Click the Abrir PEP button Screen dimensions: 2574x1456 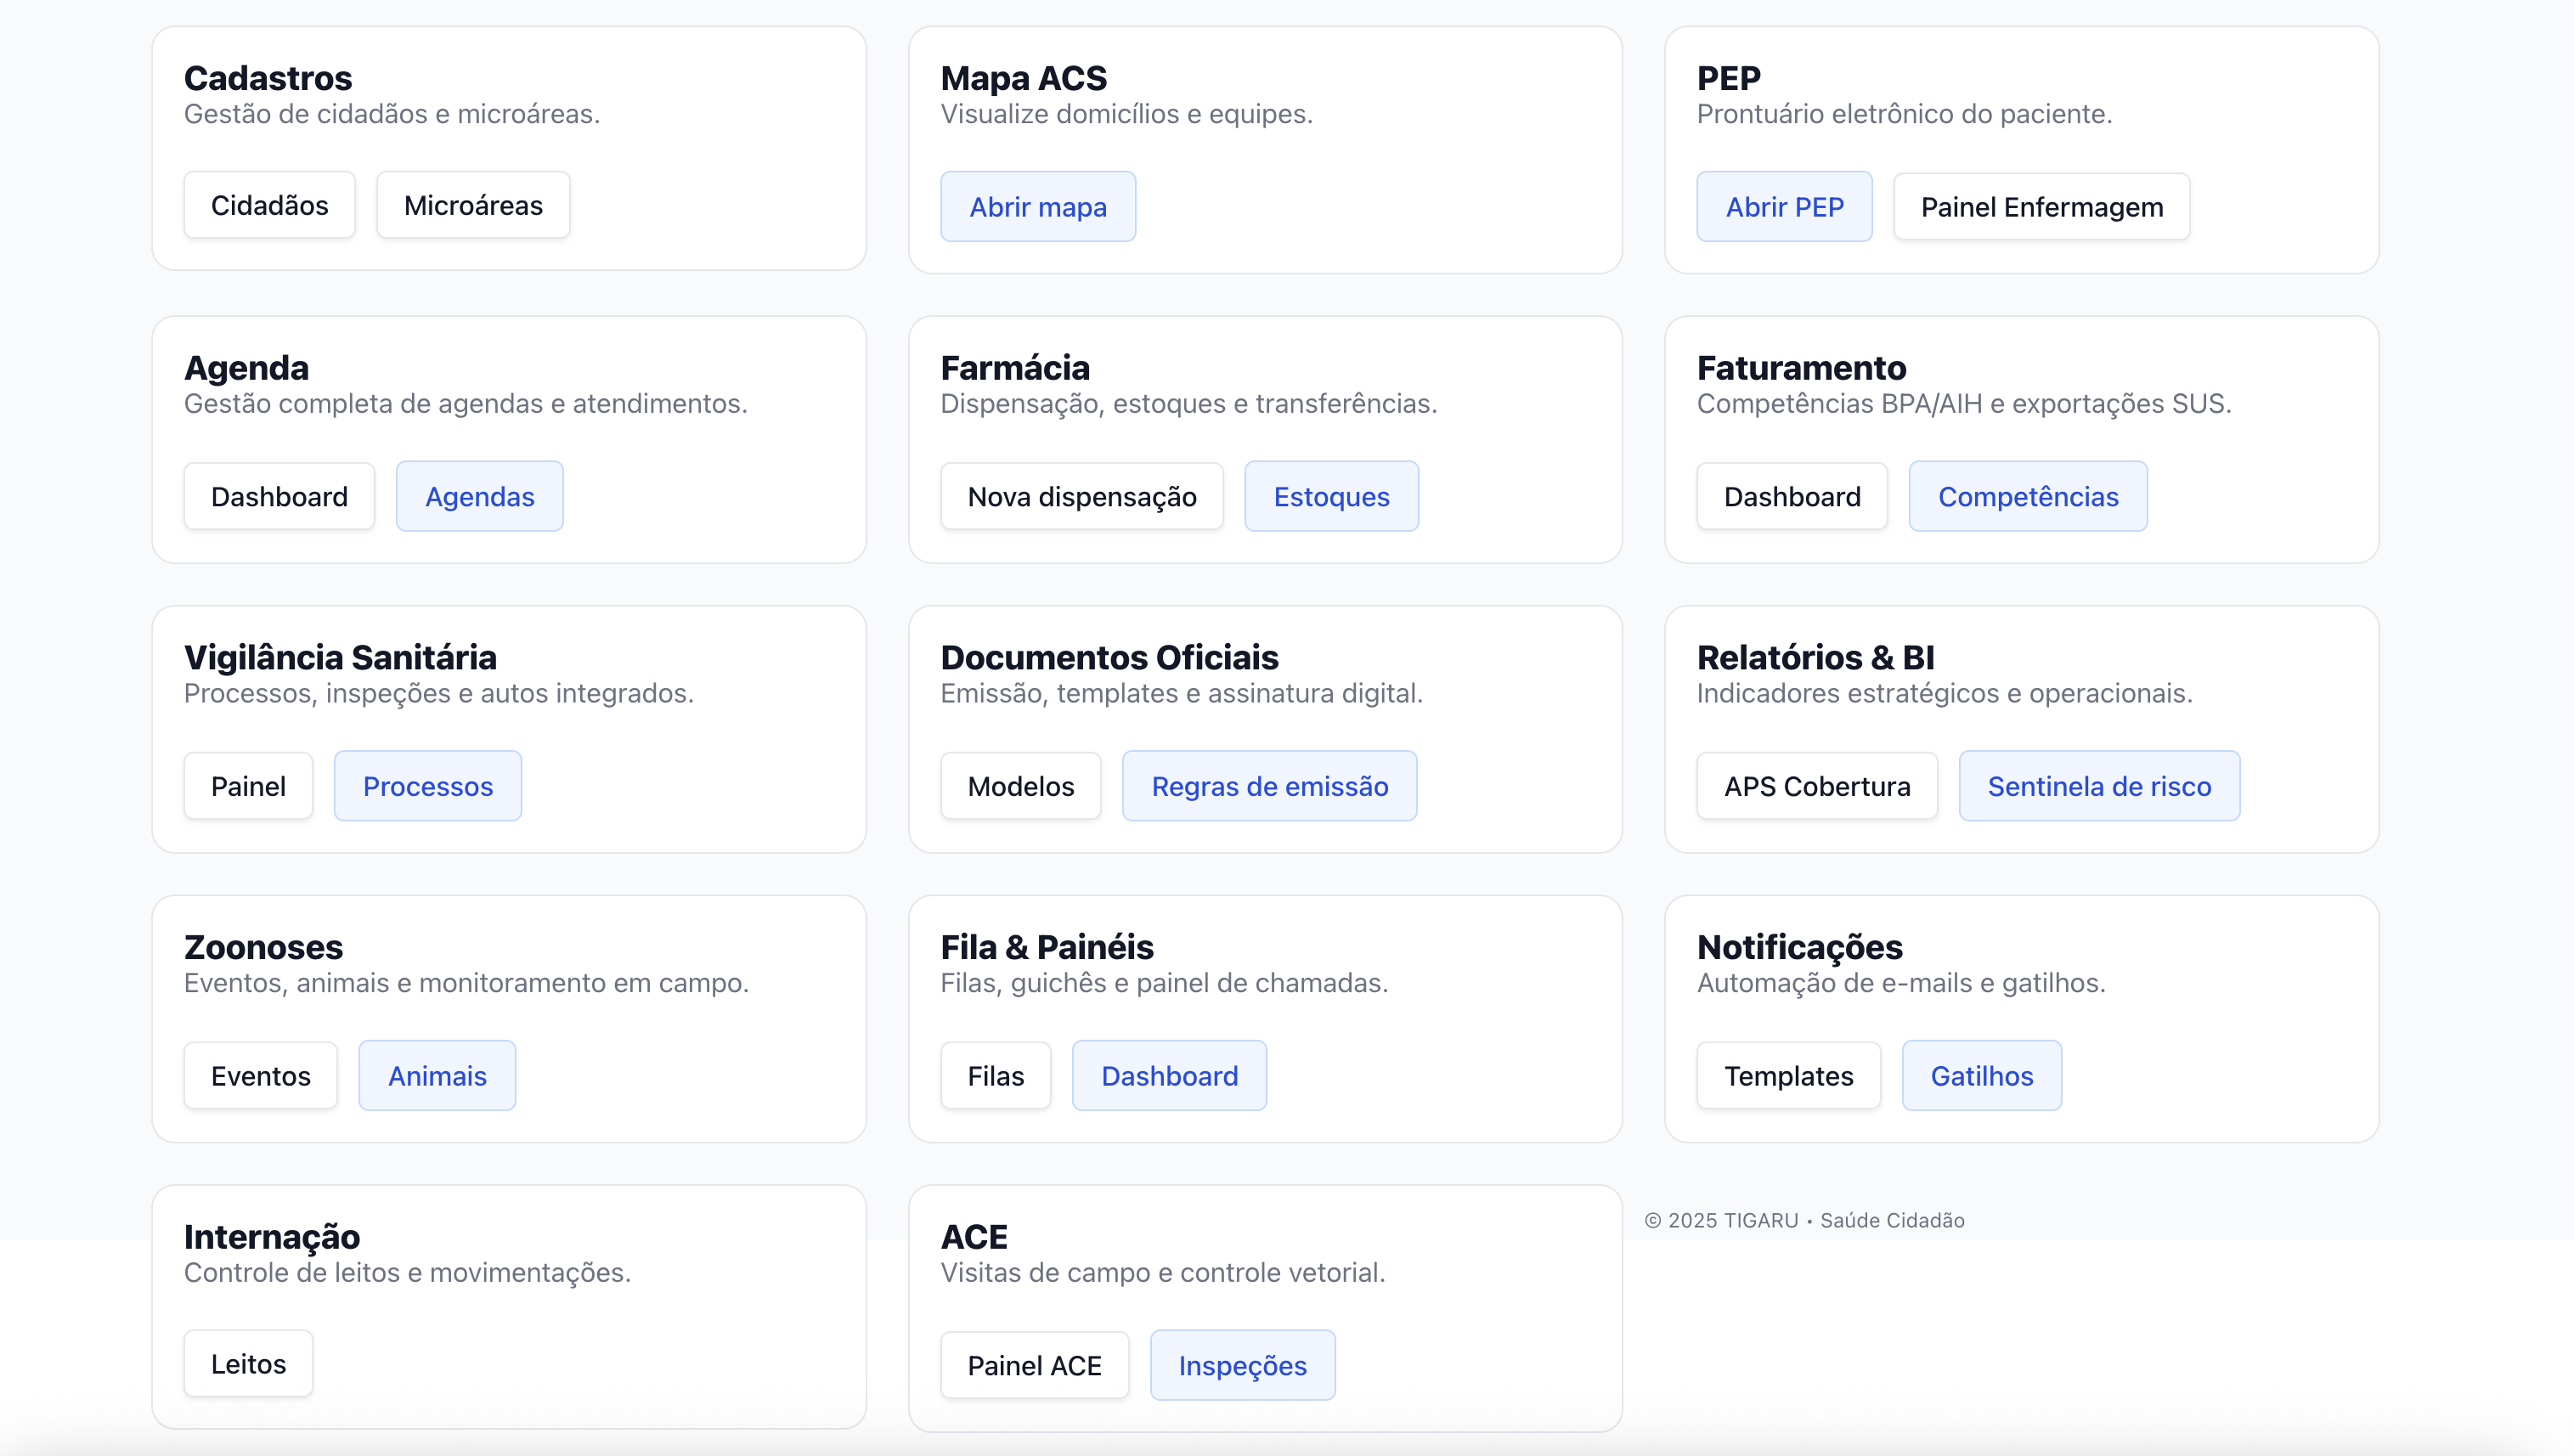pos(1784,207)
